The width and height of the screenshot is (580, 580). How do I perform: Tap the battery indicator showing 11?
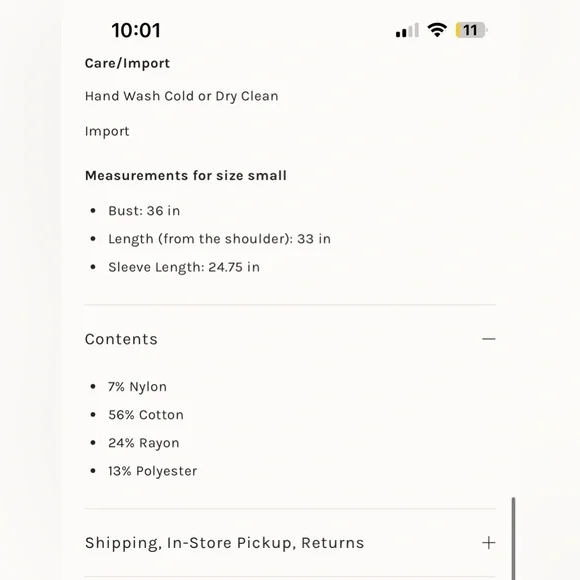472,30
